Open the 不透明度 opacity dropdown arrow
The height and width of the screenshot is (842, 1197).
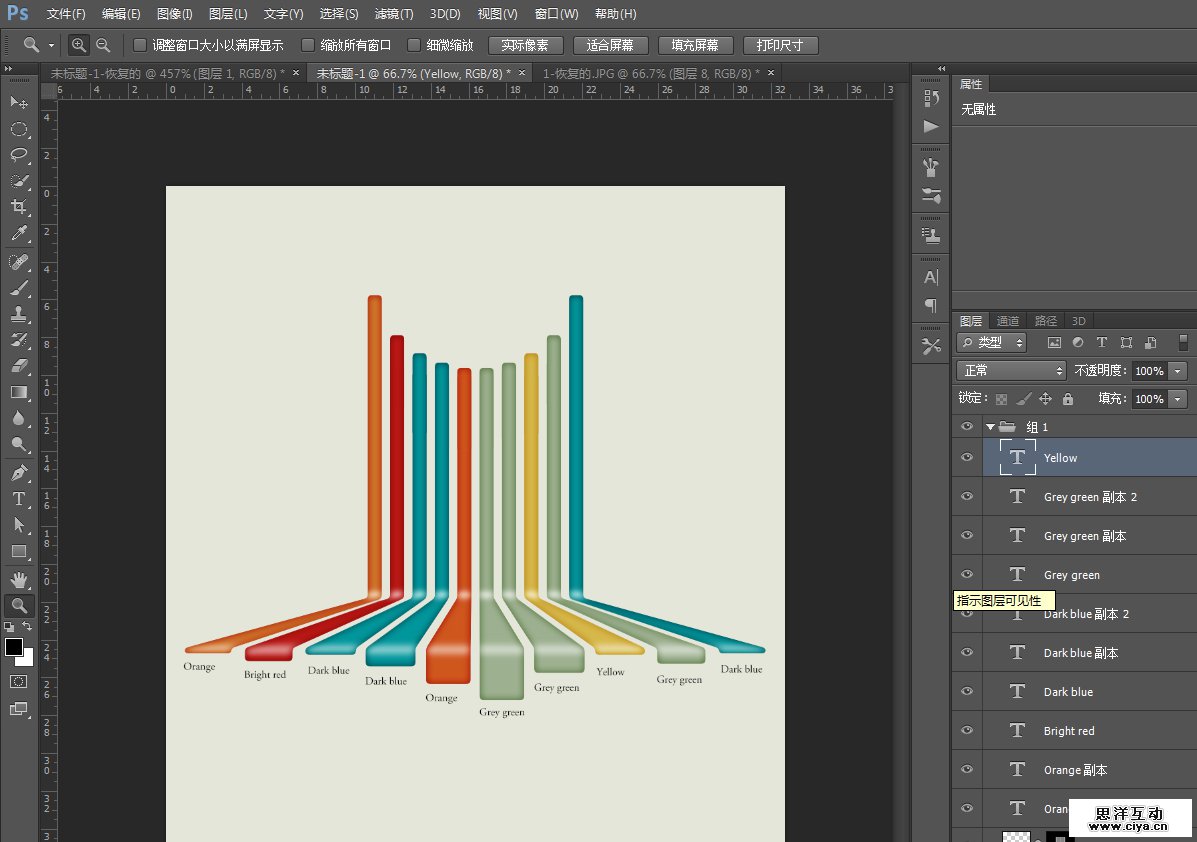coord(1177,371)
